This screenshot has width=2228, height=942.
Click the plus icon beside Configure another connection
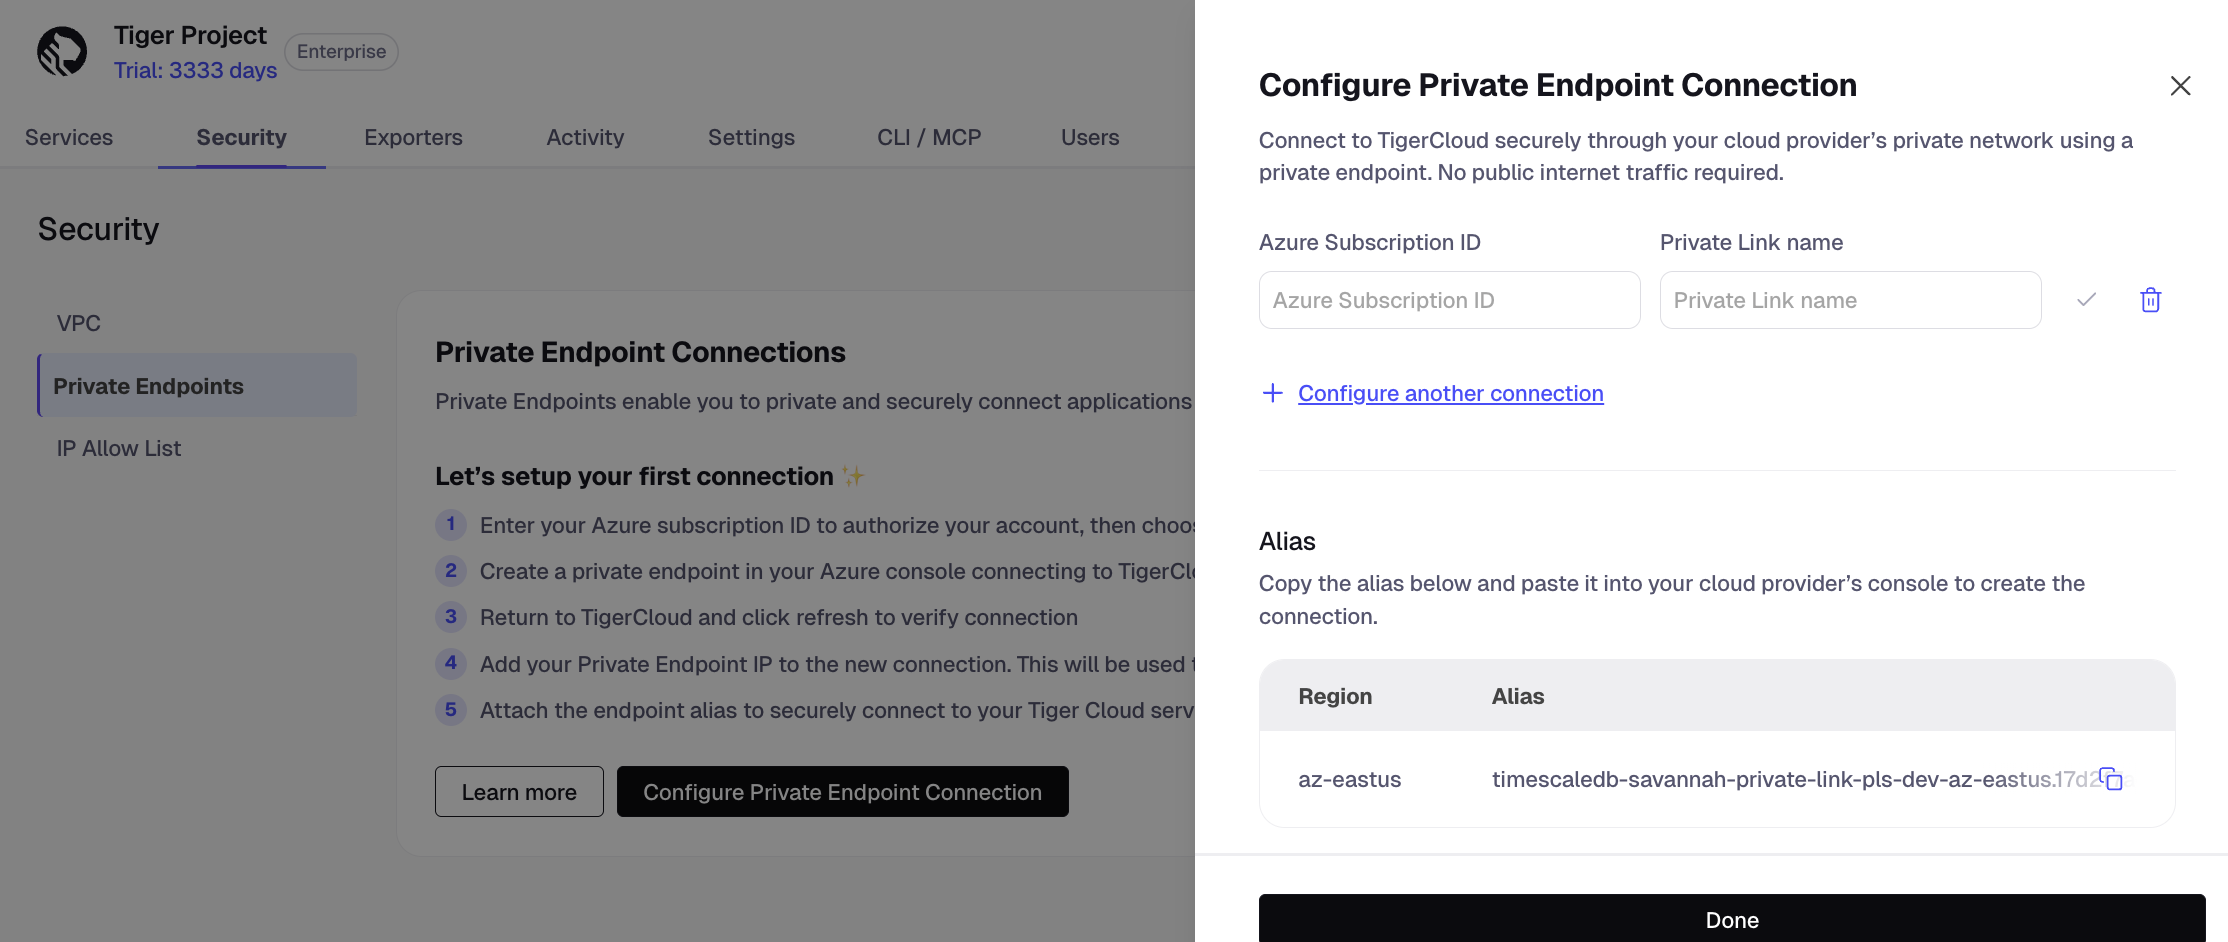(1271, 393)
